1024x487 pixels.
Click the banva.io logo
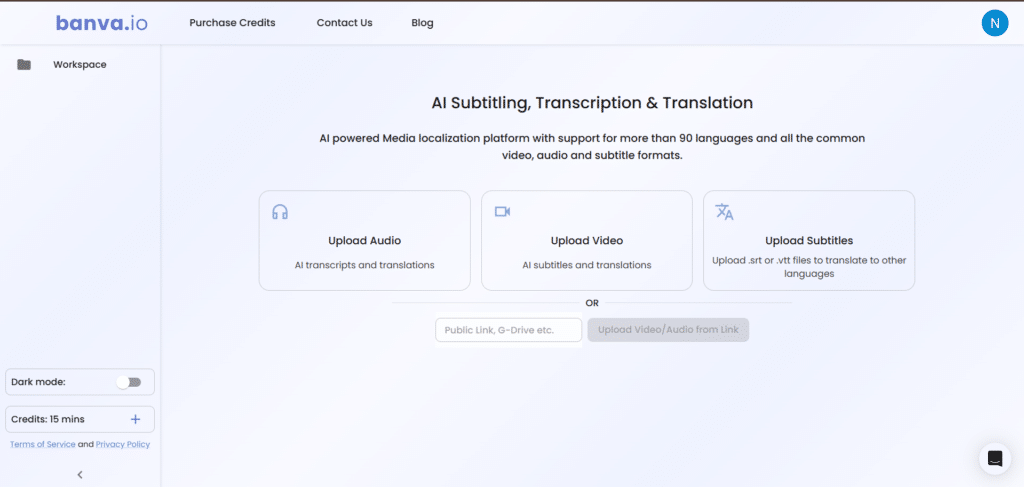pyautogui.click(x=101, y=23)
